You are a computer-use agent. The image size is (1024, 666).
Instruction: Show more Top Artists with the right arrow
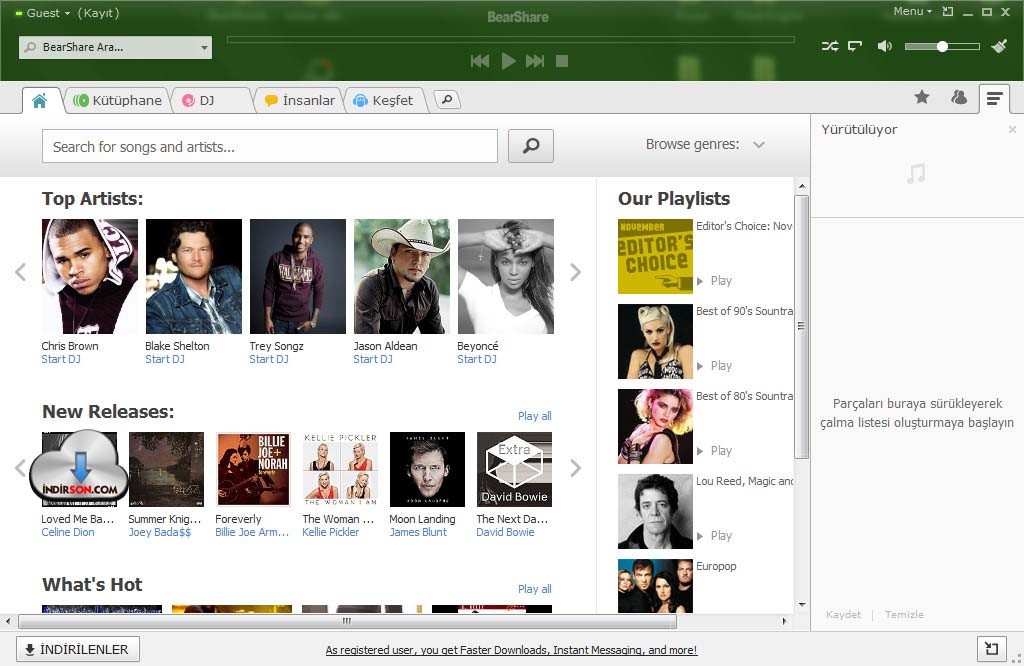pyautogui.click(x=575, y=272)
